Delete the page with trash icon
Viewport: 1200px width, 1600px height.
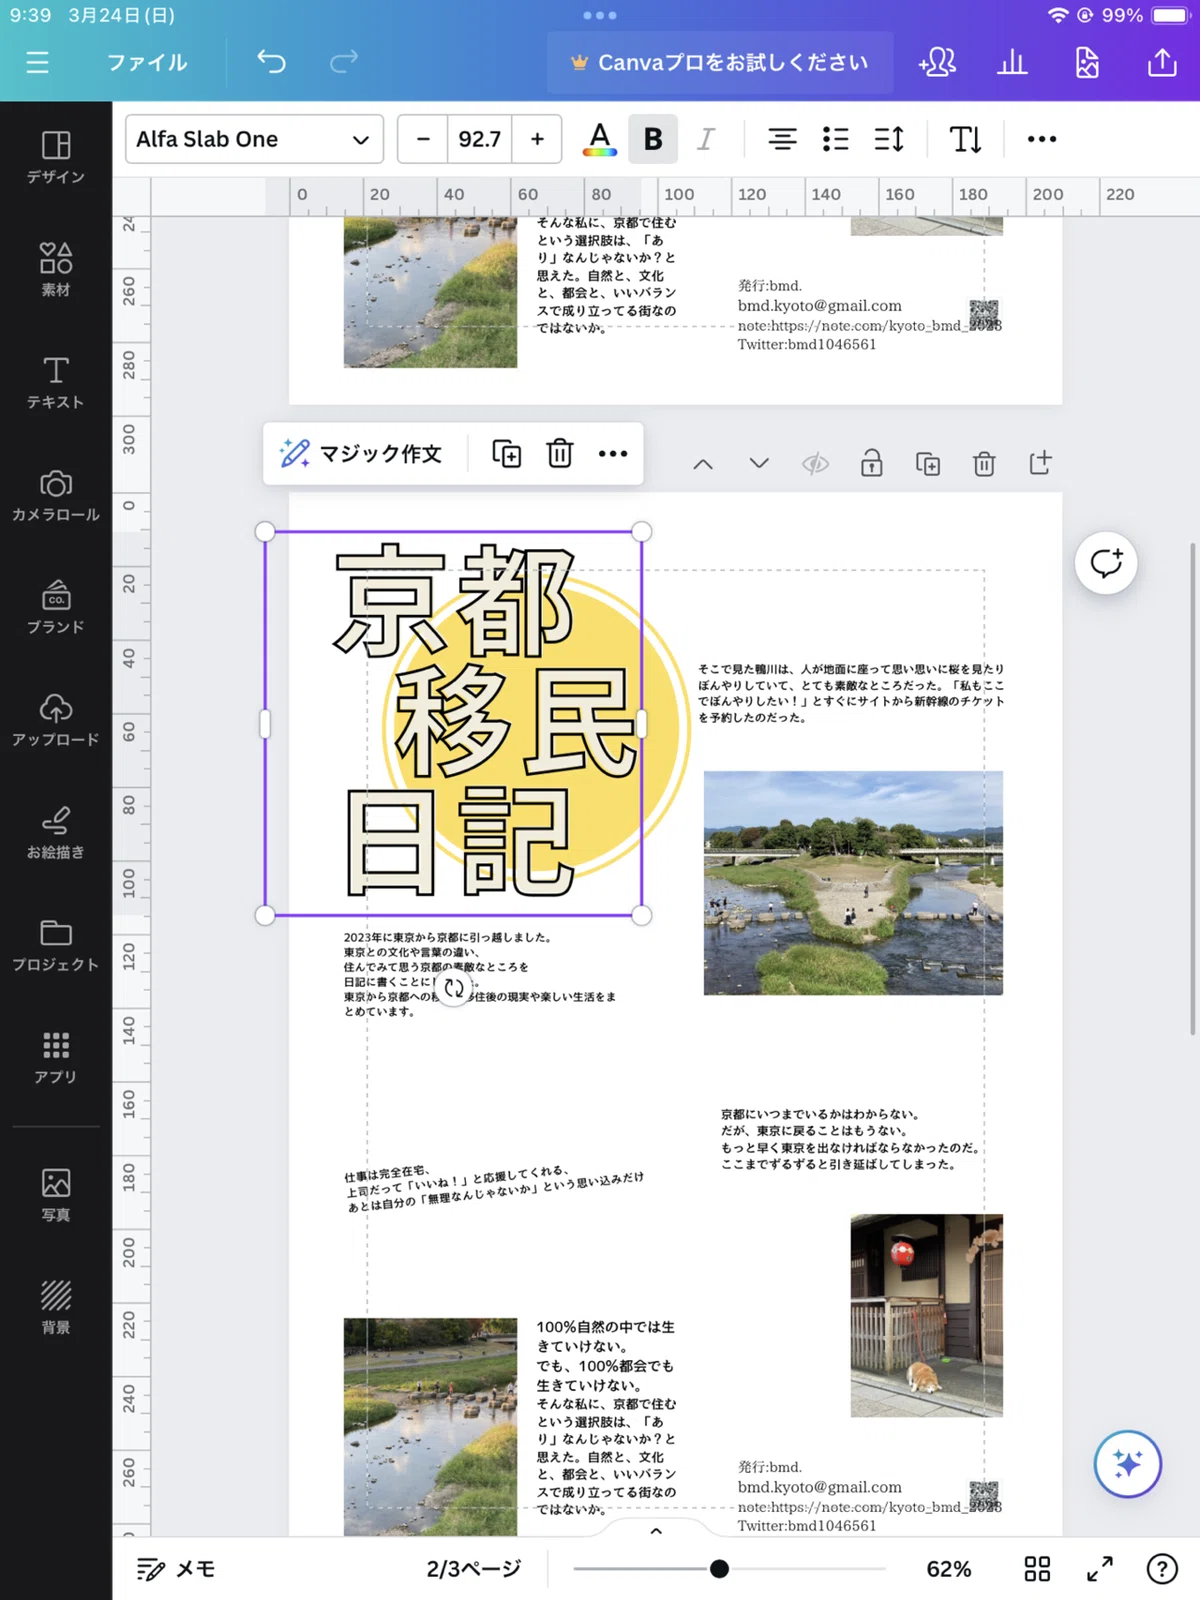pos(984,463)
